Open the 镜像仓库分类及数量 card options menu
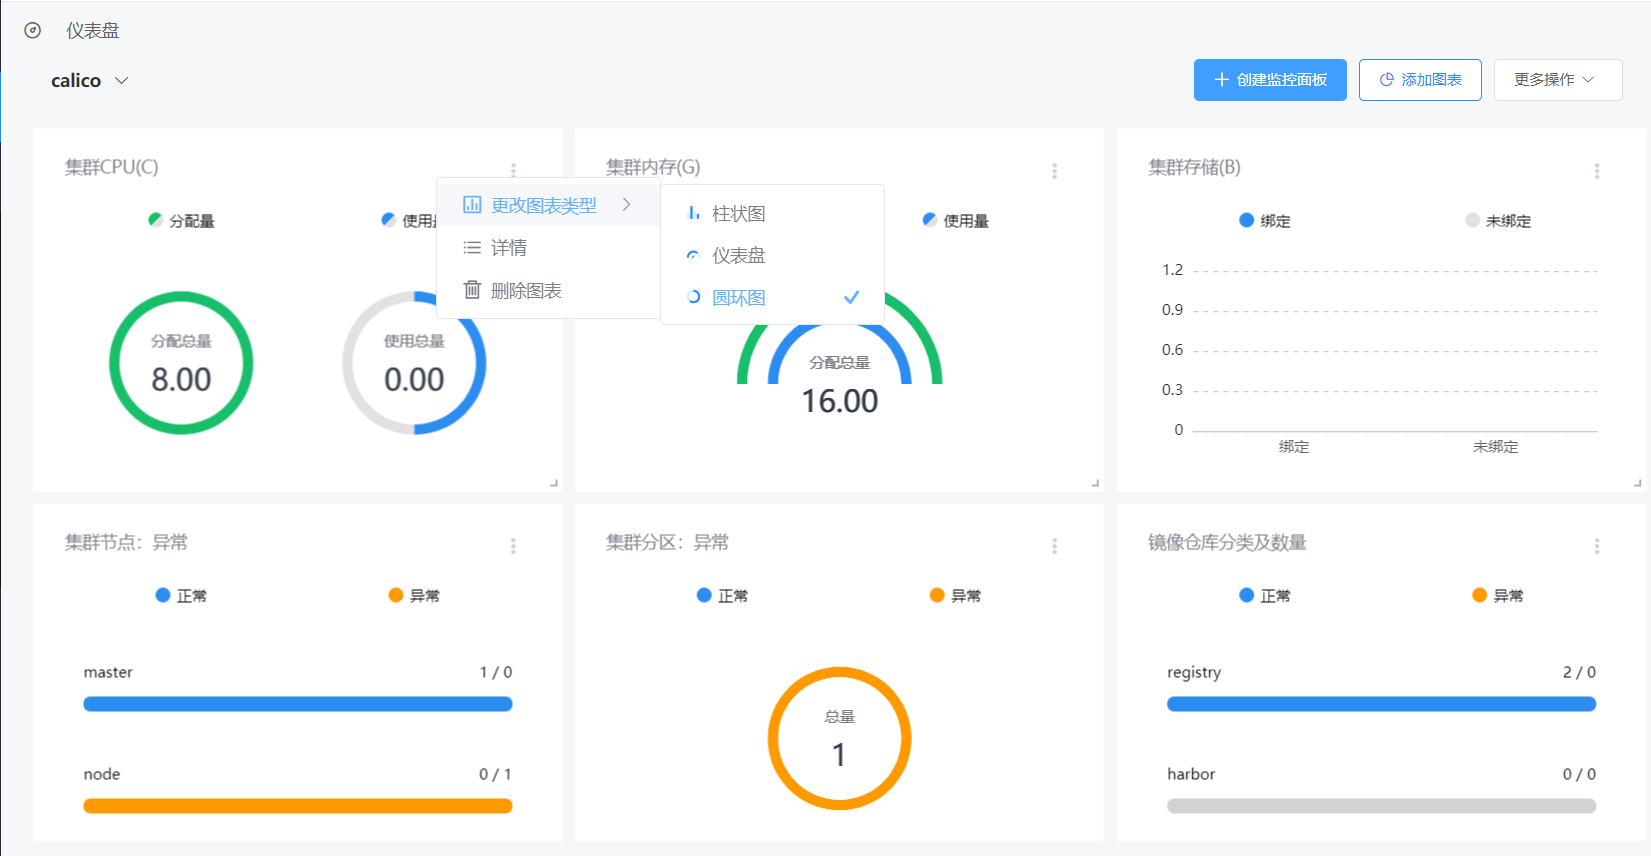Viewport: 1651px width, 856px height. click(1596, 546)
